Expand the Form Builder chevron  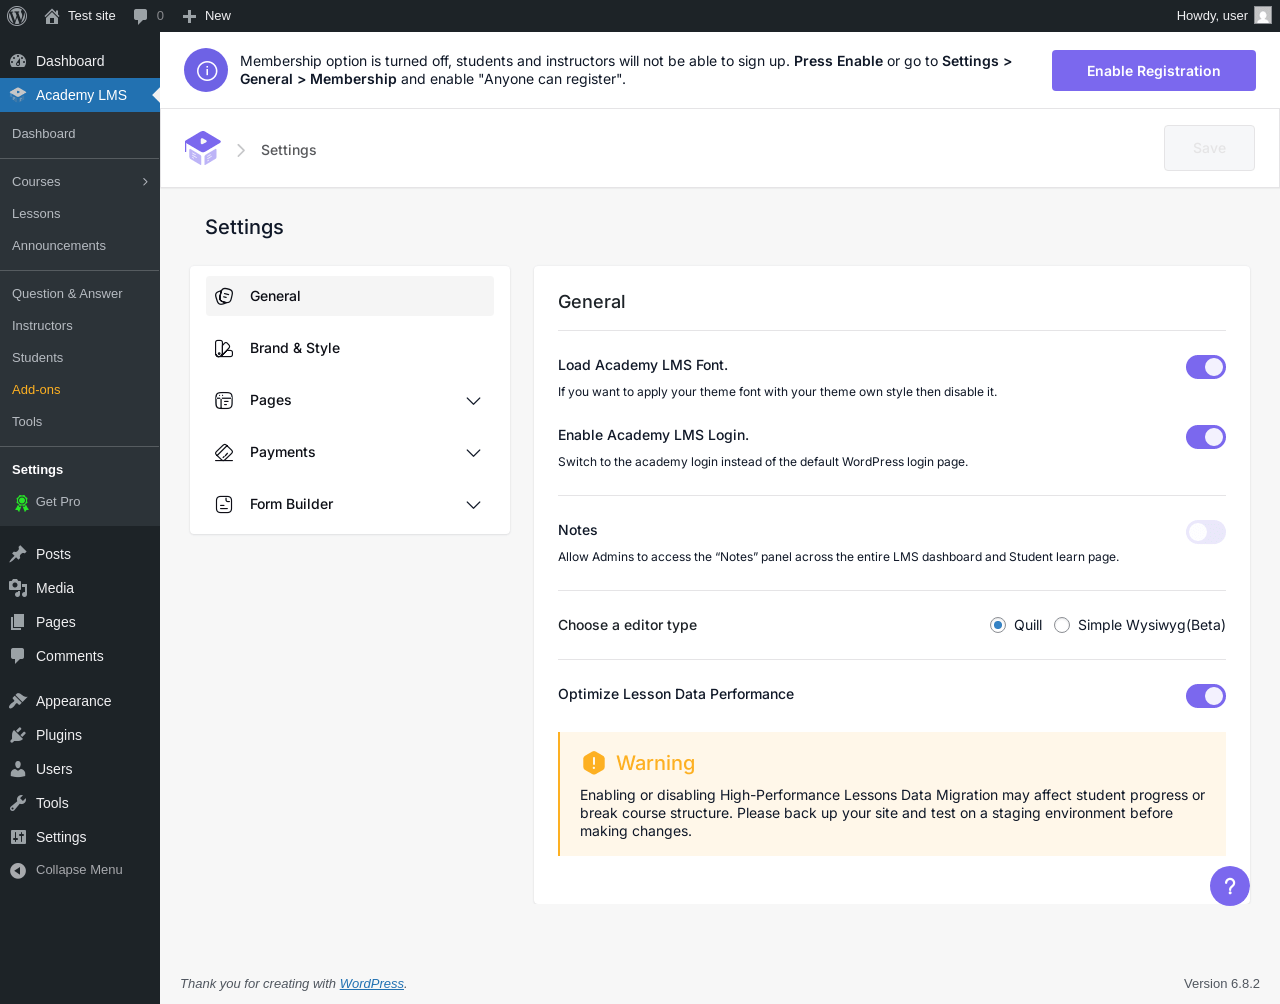coord(474,505)
